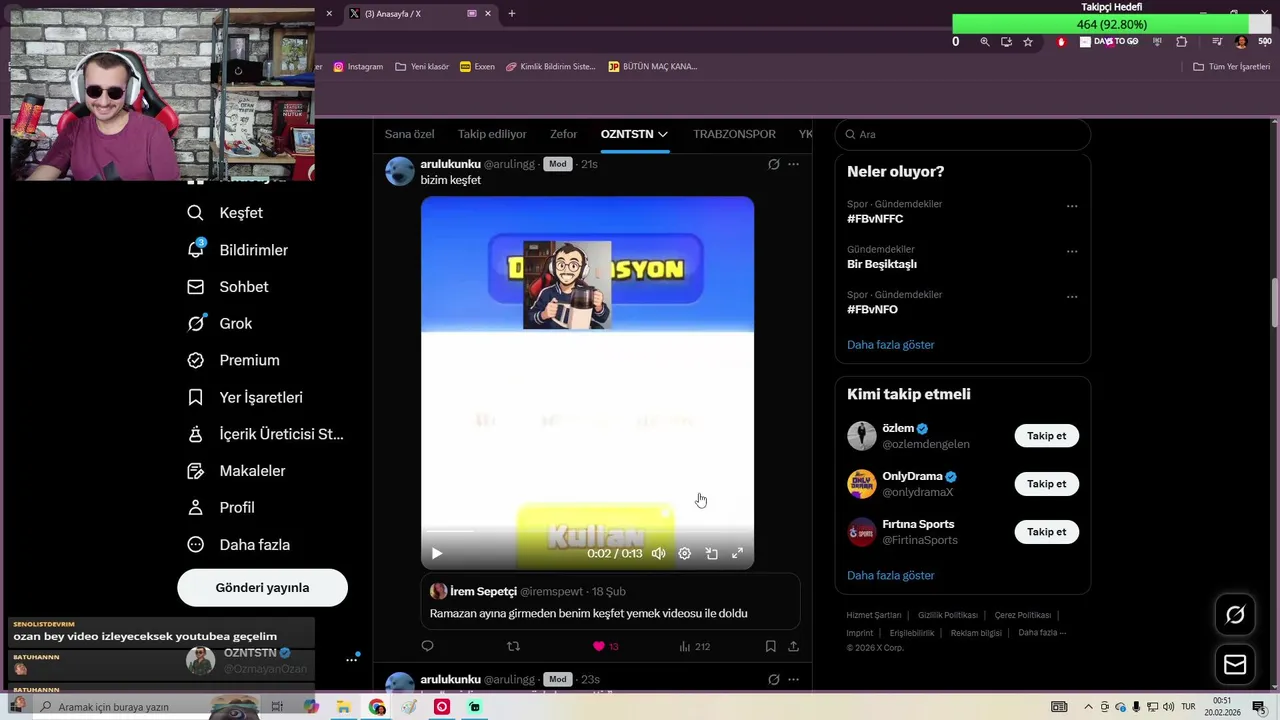View analytics showing 212 views
This screenshot has height=720, width=1280.
[x=694, y=647]
